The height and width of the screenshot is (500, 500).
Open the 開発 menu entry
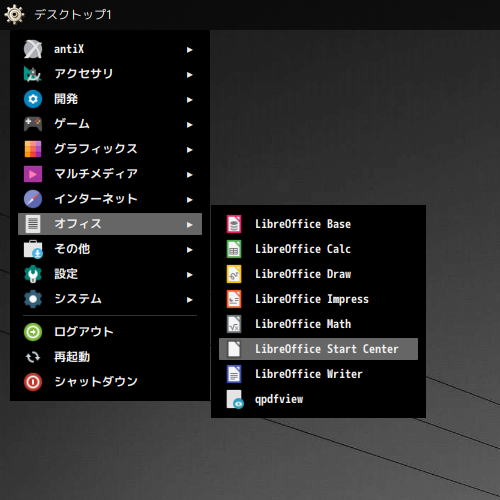[110, 99]
